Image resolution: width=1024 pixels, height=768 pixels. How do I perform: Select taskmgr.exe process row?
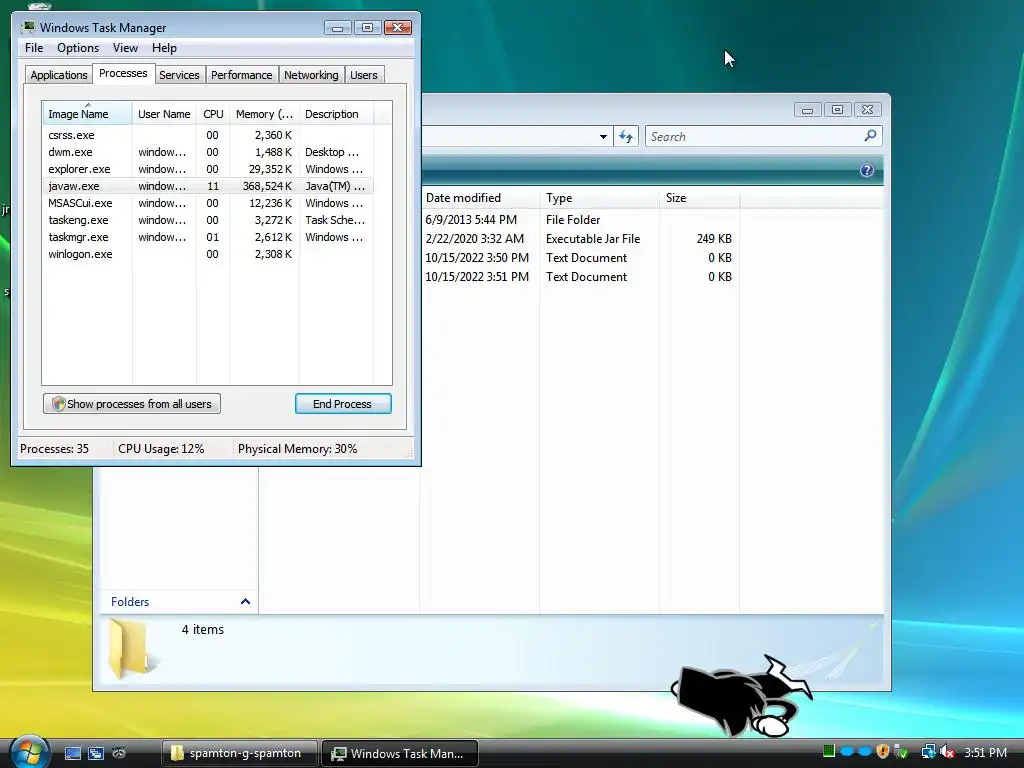click(x=208, y=237)
